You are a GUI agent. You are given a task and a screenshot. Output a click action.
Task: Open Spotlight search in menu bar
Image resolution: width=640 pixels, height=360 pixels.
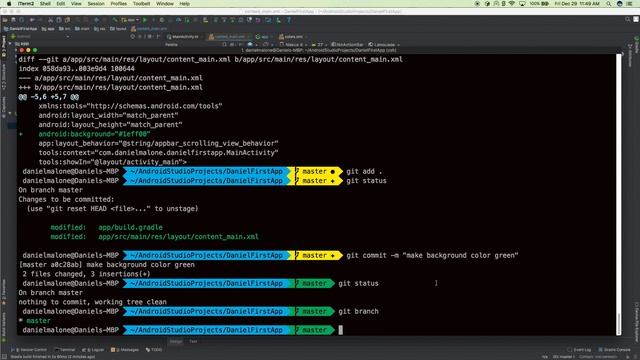[609, 4]
